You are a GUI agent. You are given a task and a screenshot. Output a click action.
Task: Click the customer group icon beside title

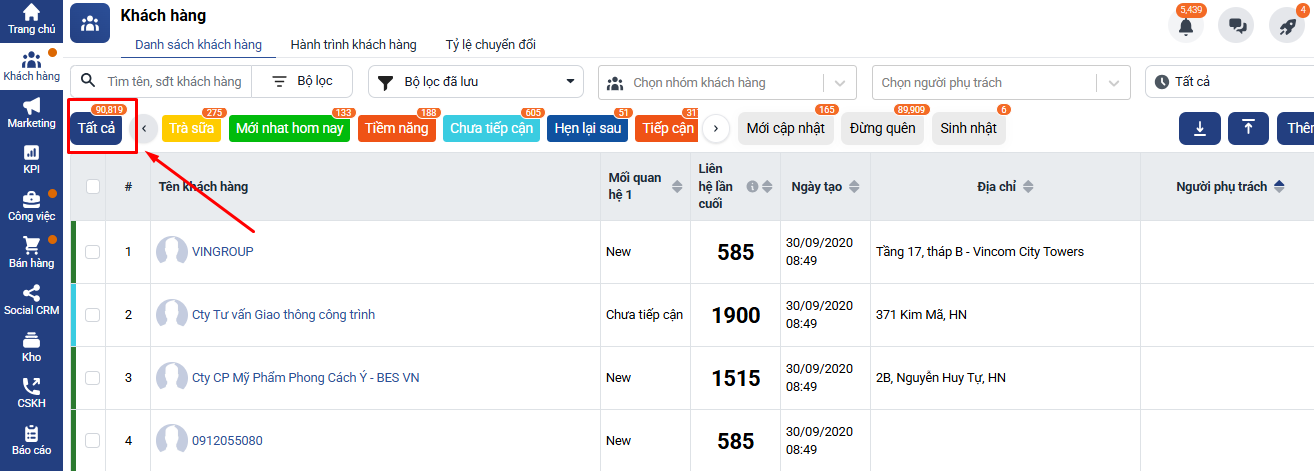coord(90,22)
